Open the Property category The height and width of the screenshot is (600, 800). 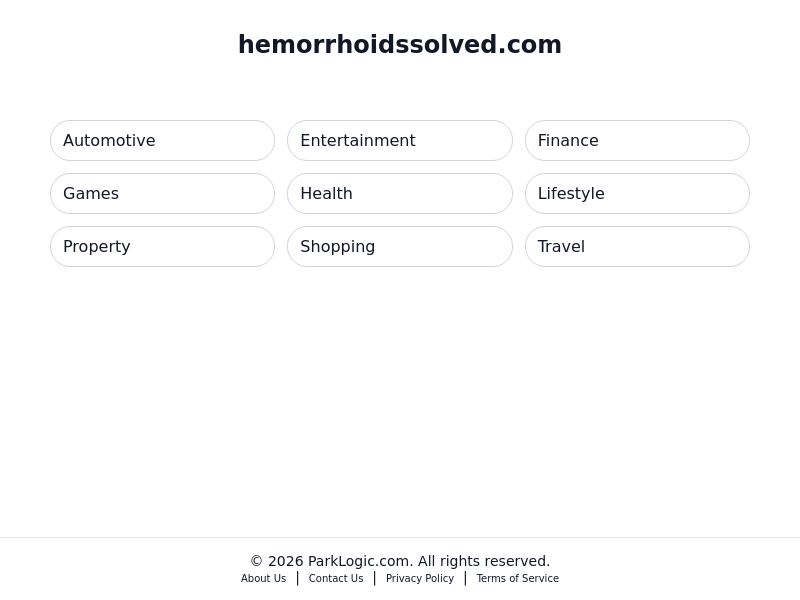click(162, 246)
